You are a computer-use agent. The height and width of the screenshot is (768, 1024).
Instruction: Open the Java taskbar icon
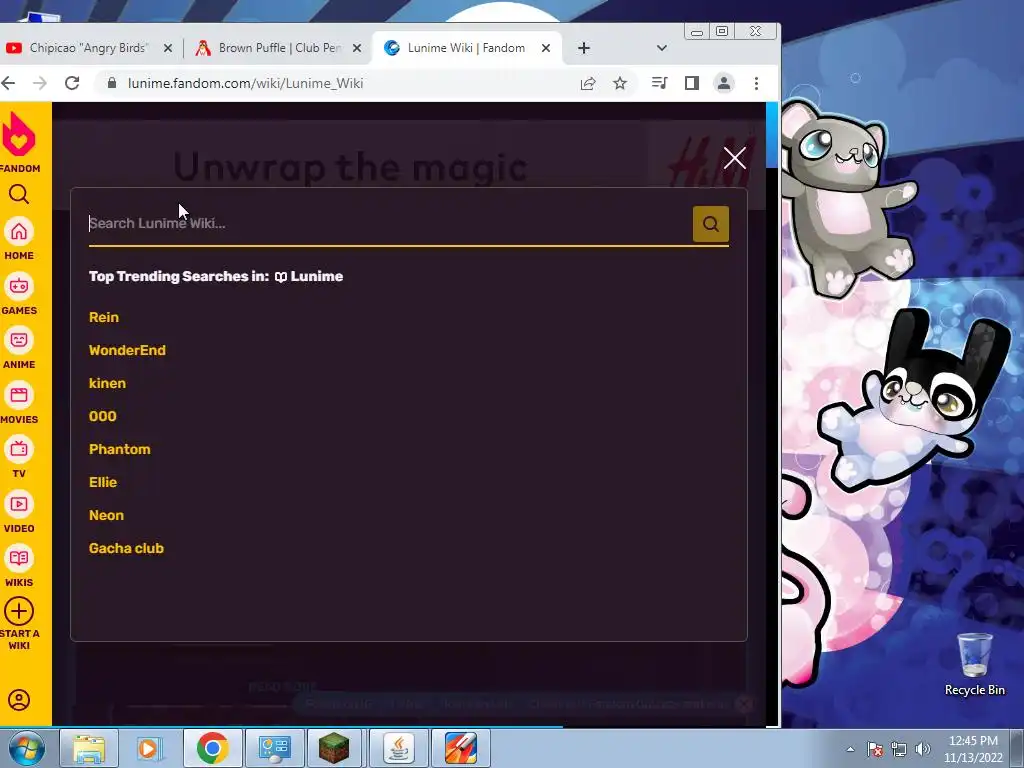click(x=399, y=748)
